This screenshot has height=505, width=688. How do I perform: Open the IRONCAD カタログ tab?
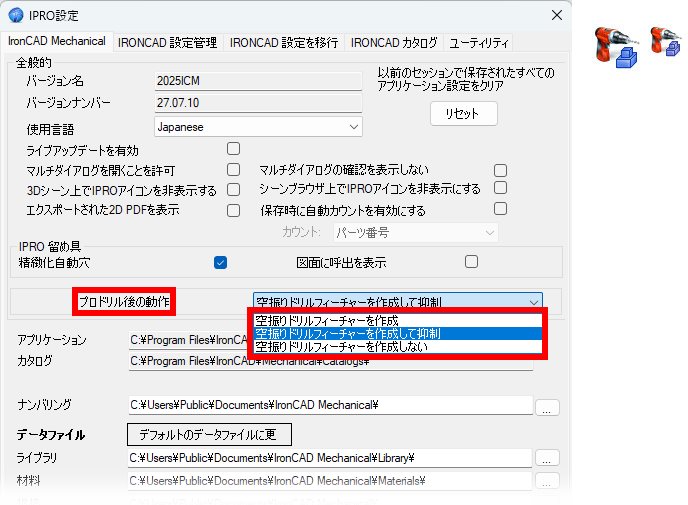pos(394,43)
